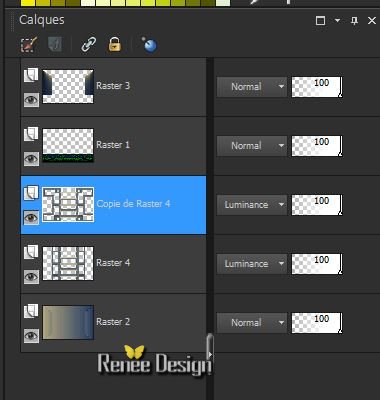Click the greyed-out layer styles icon

pos(55,44)
